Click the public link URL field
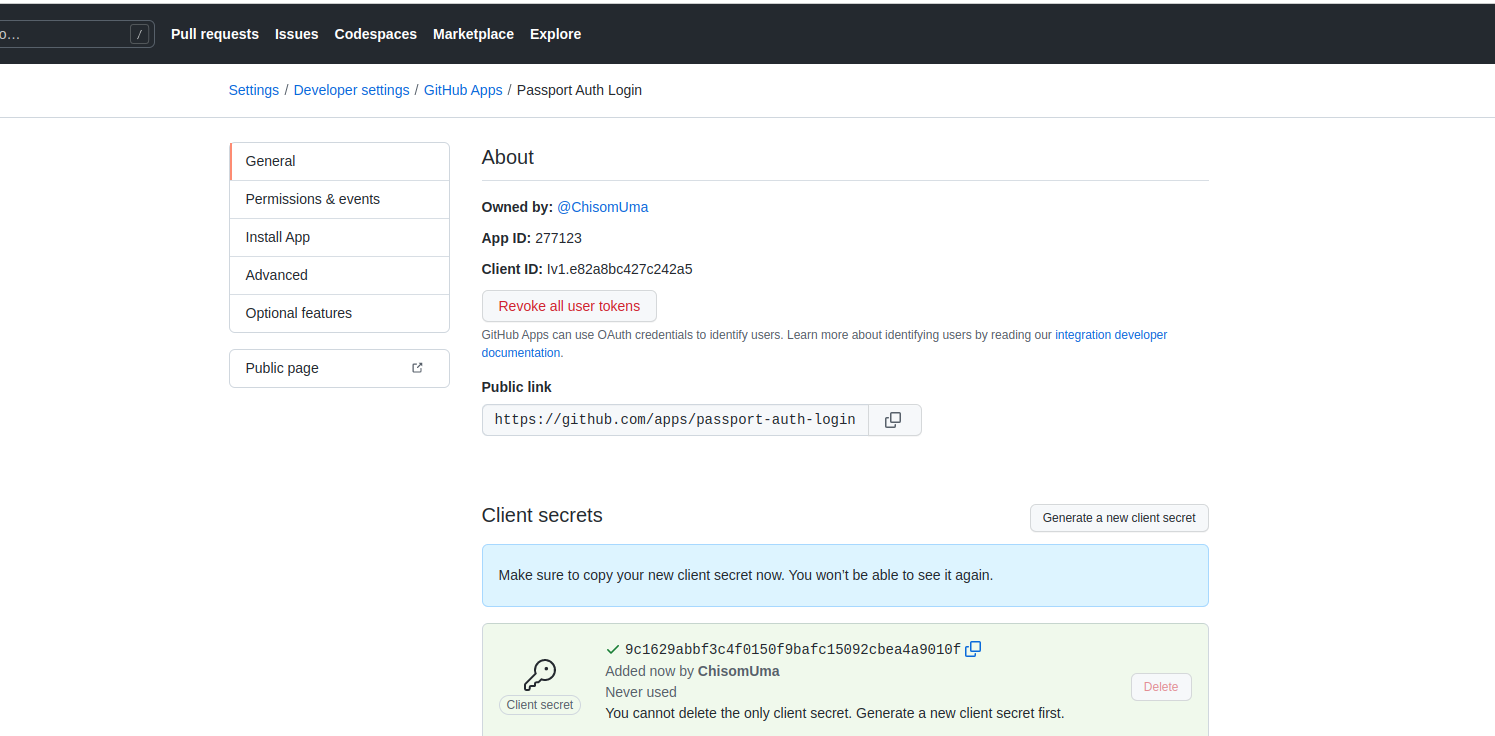Screen dimensions: 1495x736 tap(675, 420)
